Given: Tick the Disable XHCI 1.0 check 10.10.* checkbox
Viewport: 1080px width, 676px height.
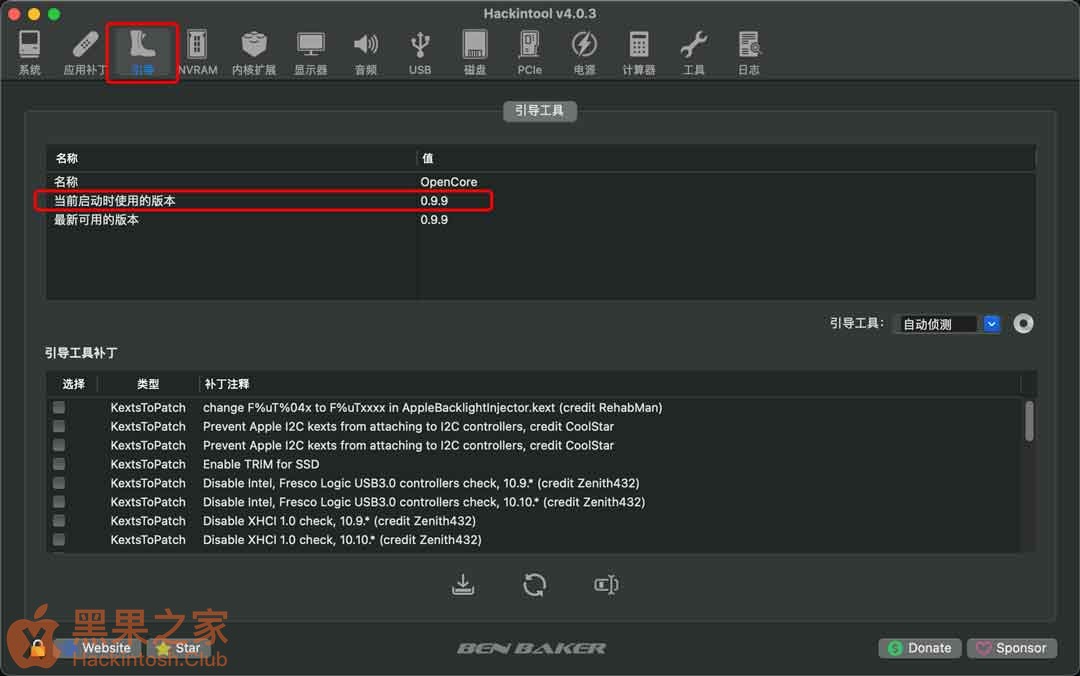Looking at the screenshot, I should point(59,540).
